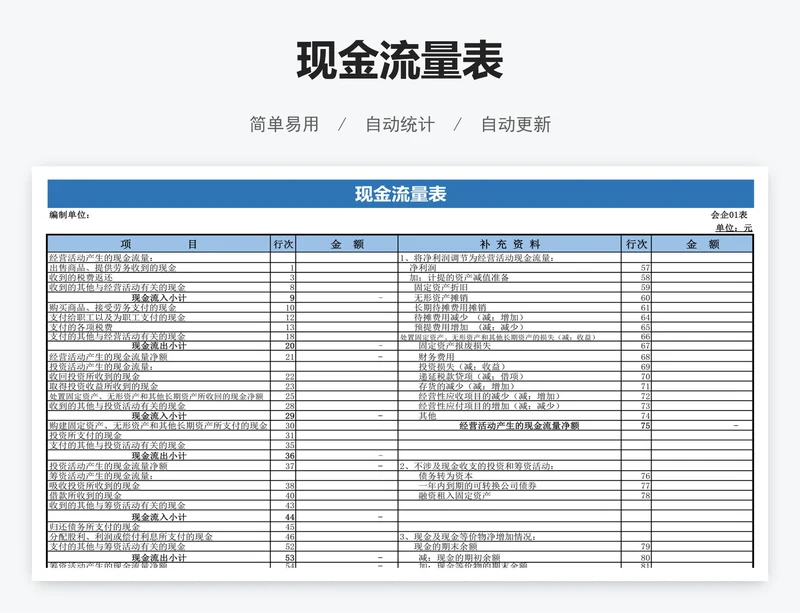Select row 筹资活动产生的现金流量:

pyautogui.click(x=101, y=476)
